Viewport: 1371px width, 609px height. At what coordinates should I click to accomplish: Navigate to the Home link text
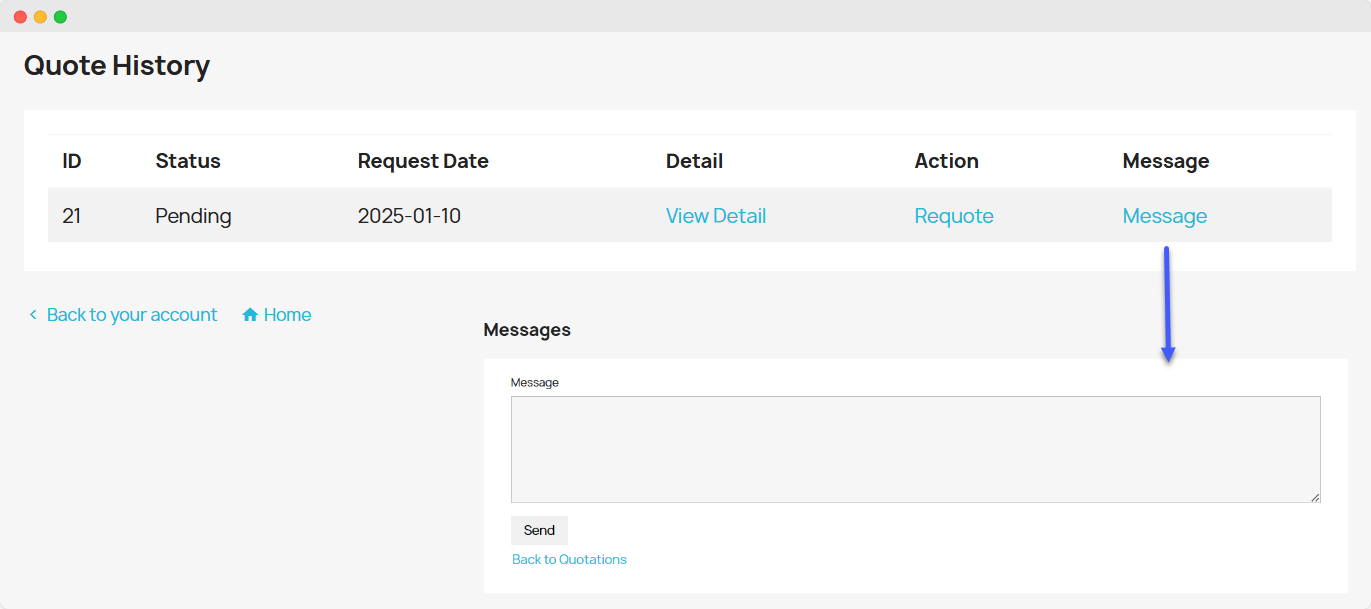(287, 315)
